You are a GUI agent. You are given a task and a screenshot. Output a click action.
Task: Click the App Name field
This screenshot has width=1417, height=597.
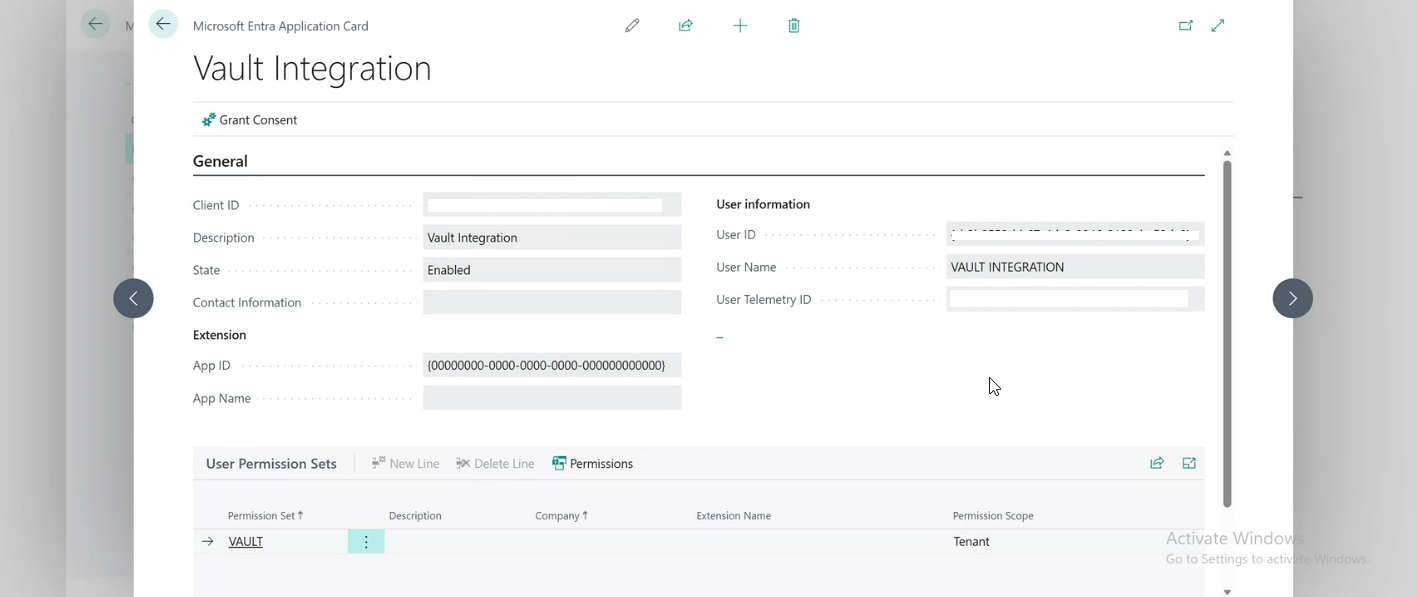[x=552, y=398]
